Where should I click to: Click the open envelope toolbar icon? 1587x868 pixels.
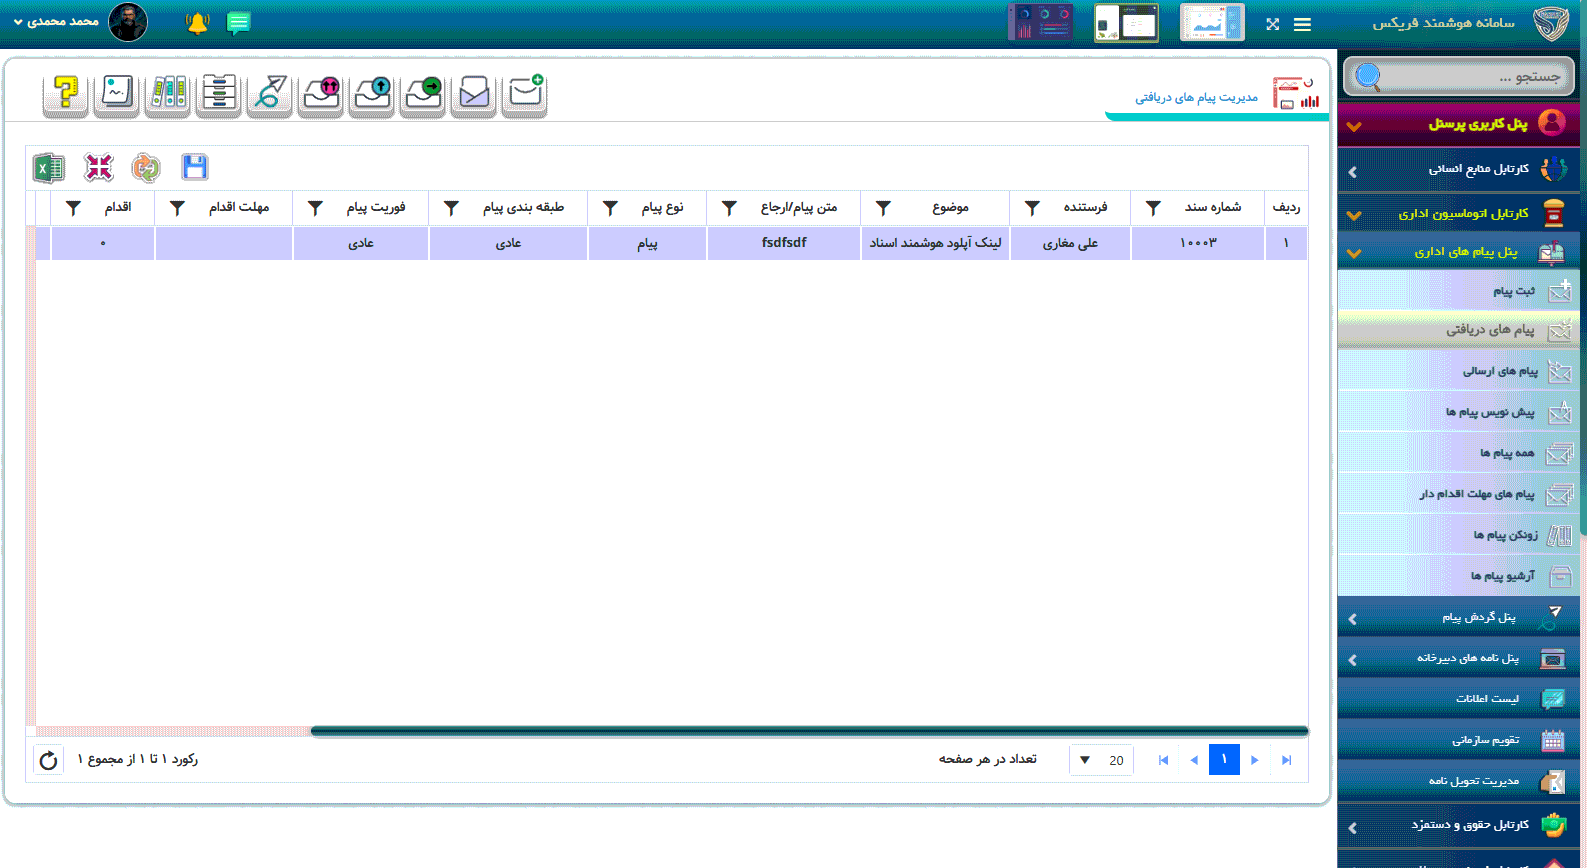pyautogui.click(x=474, y=94)
